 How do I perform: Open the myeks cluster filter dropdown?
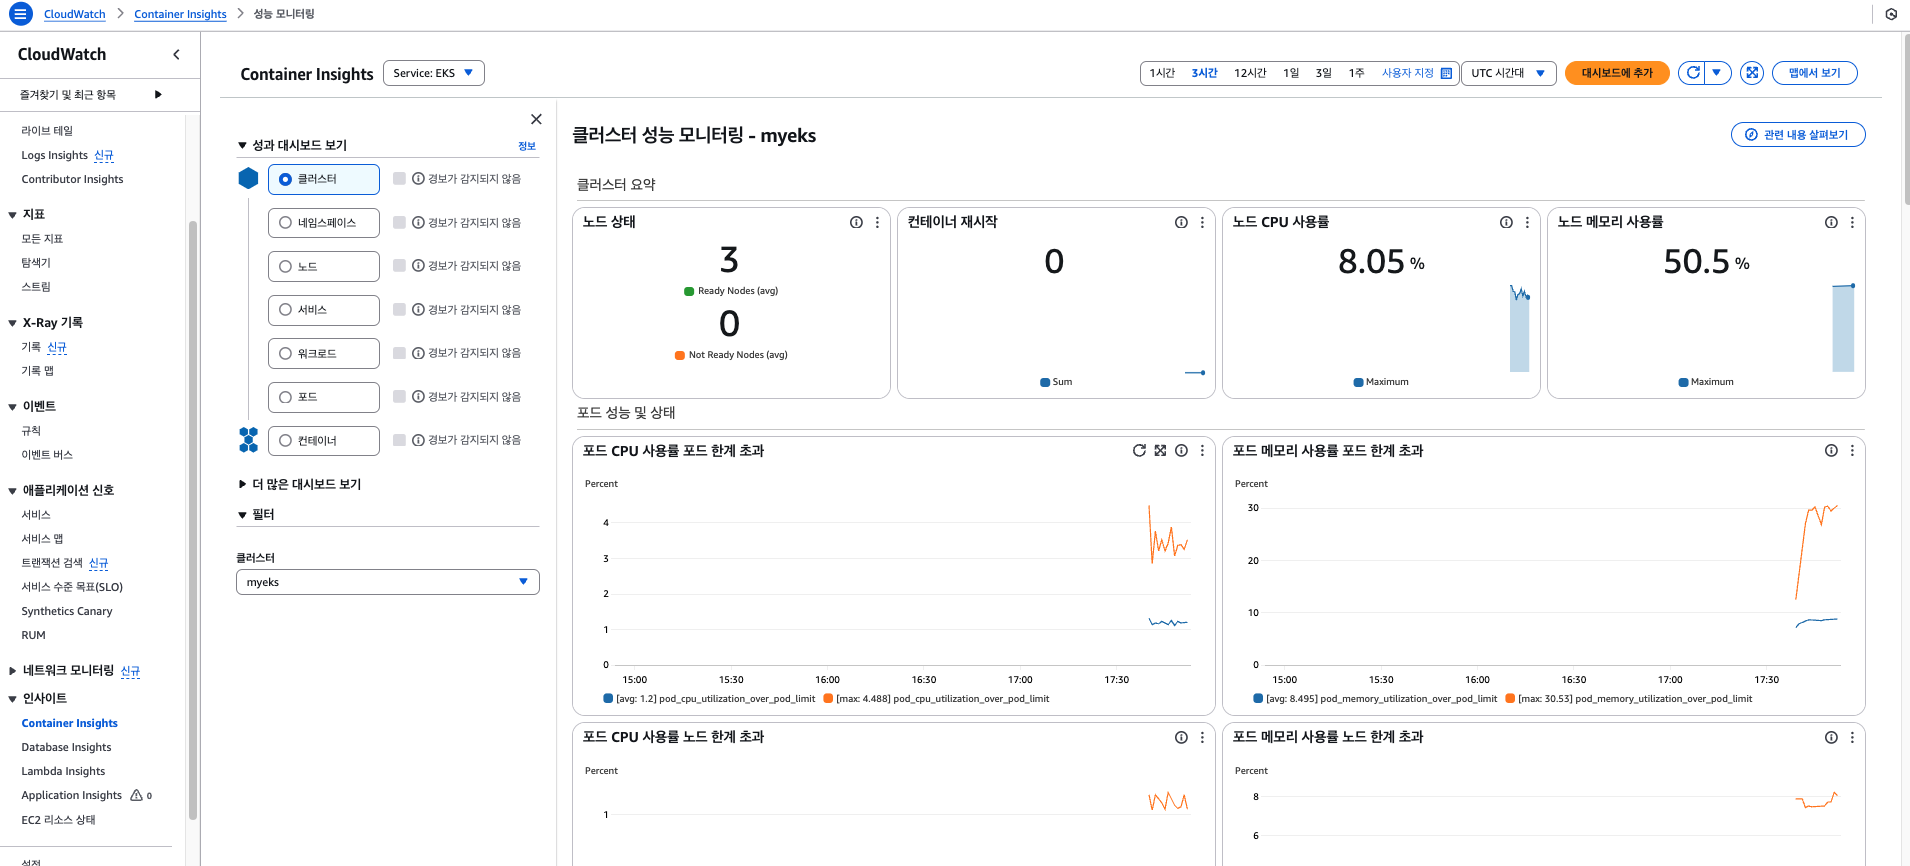point(387,582)
